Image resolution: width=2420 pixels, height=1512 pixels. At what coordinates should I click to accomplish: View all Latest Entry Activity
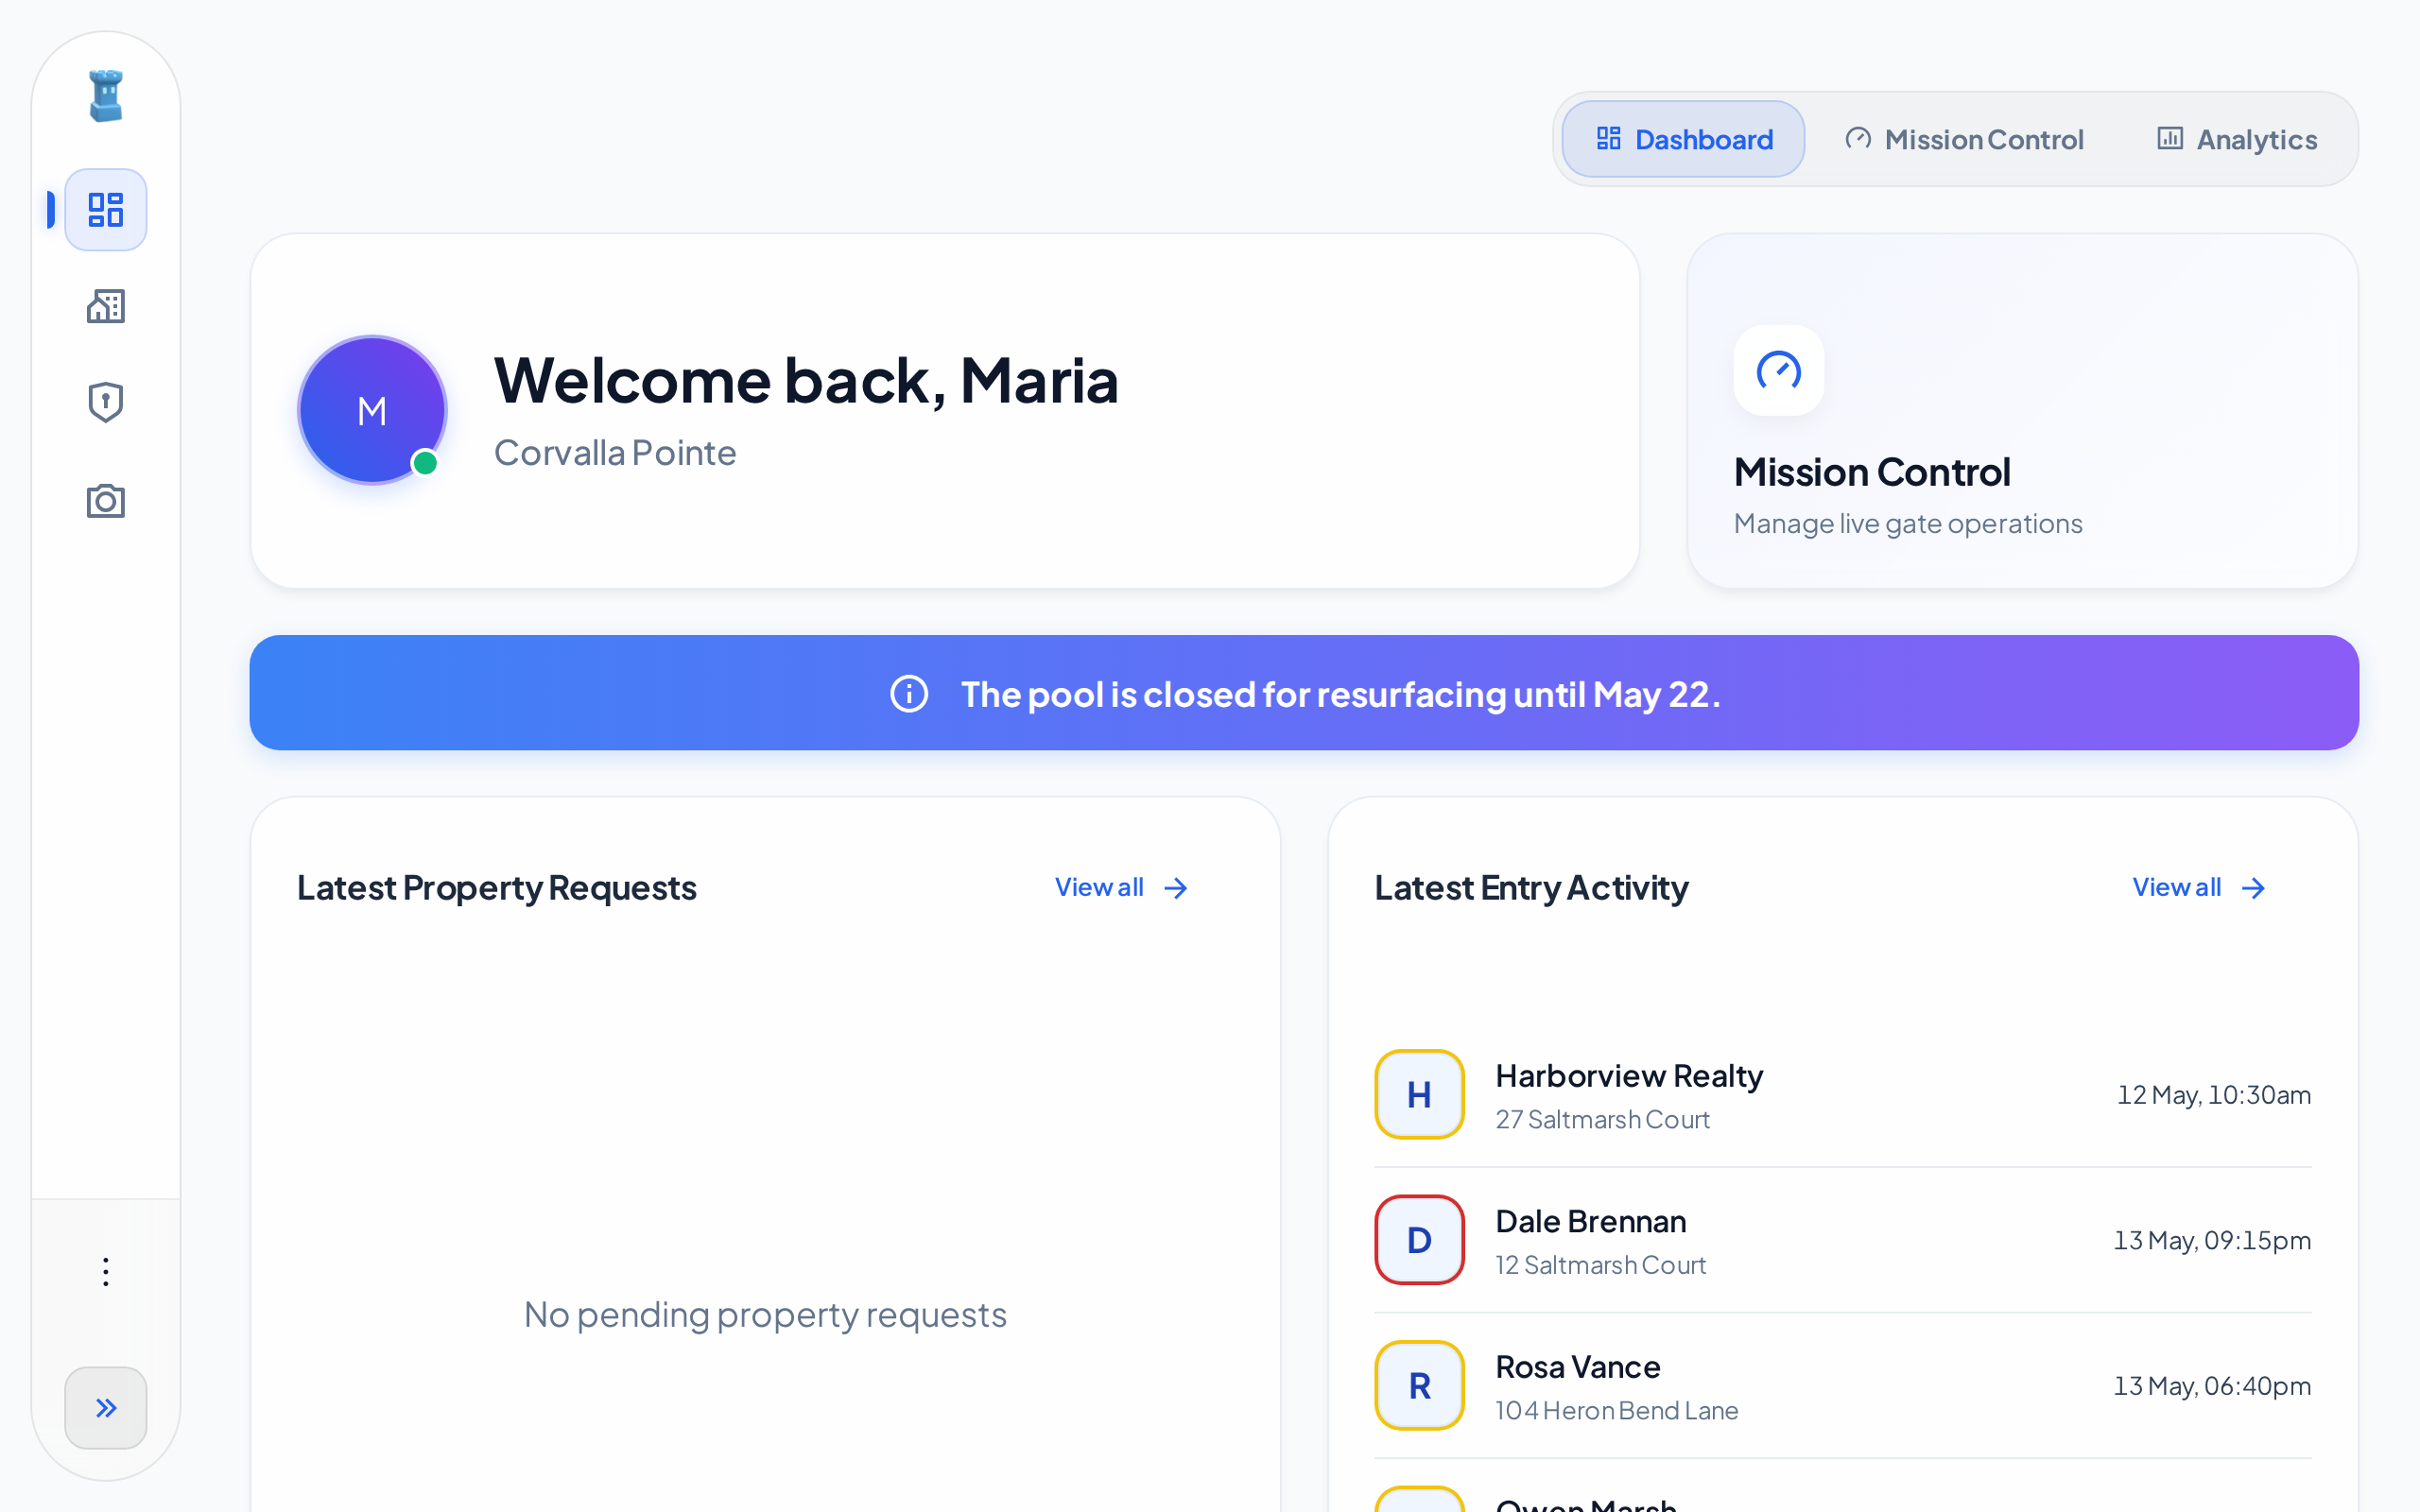(x=2198, y=887)
